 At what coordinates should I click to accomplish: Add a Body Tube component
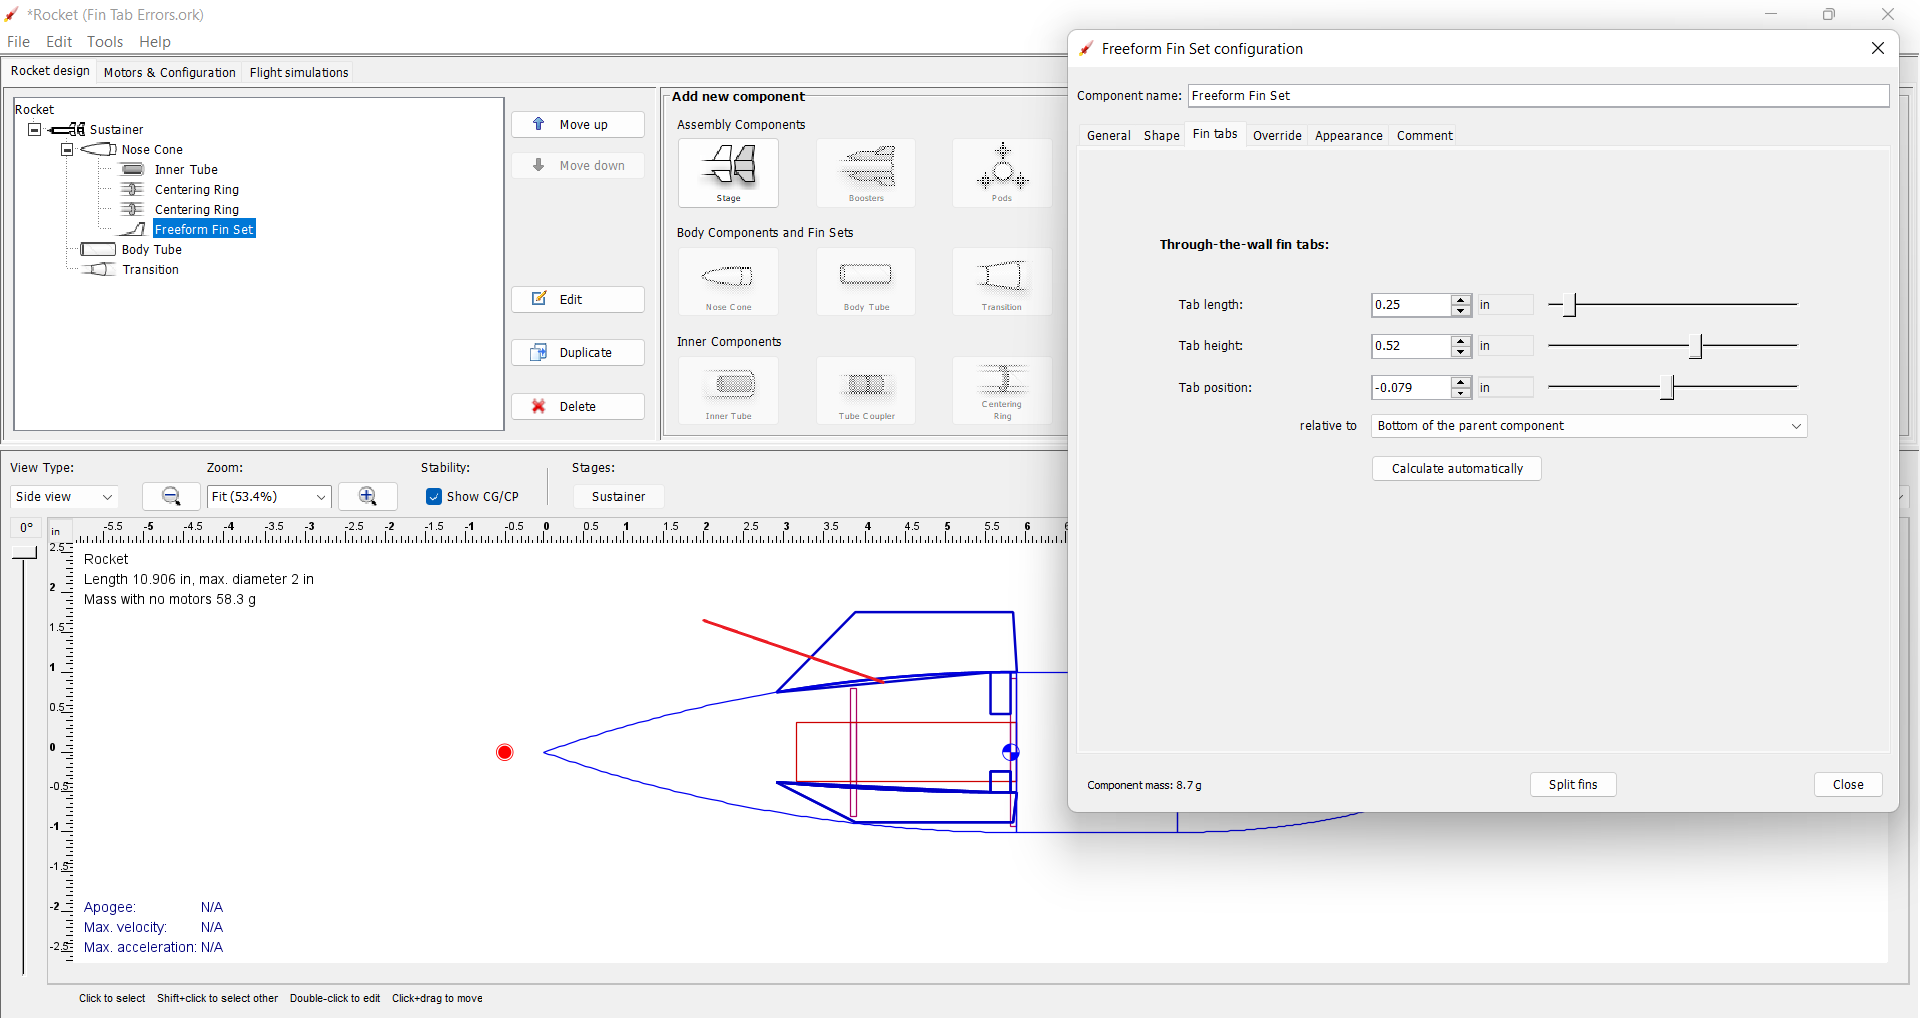[866, 281]
